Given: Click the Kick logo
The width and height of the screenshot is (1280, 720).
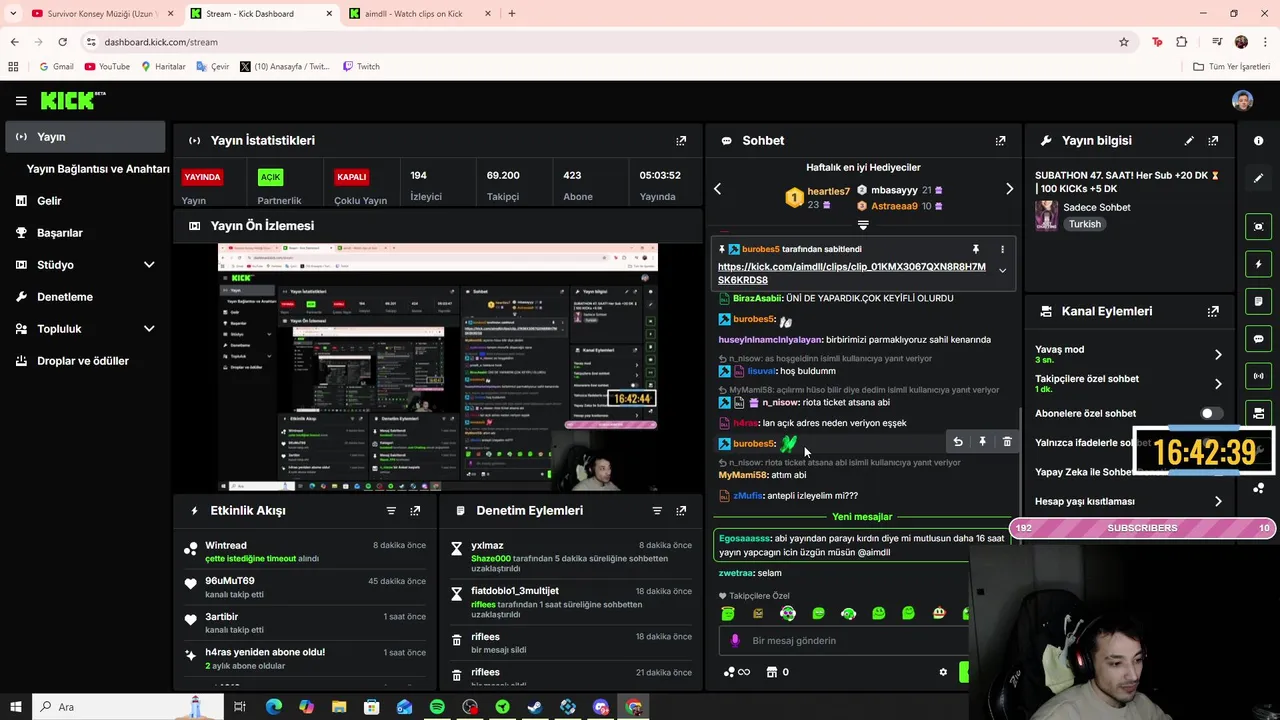Looking at the screenshot, I should [72, 101].
